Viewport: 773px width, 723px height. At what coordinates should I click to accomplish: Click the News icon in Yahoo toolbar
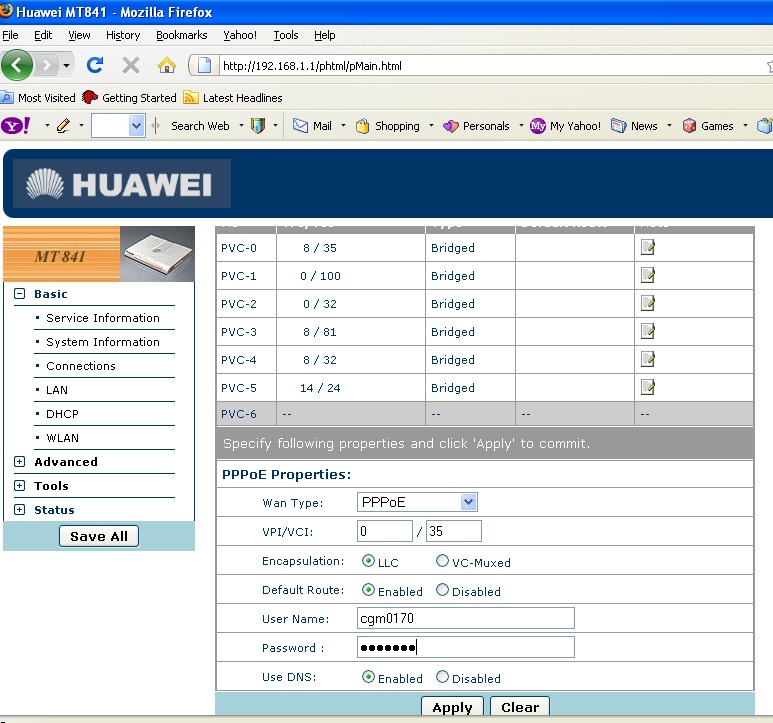(x=618, y=126)
